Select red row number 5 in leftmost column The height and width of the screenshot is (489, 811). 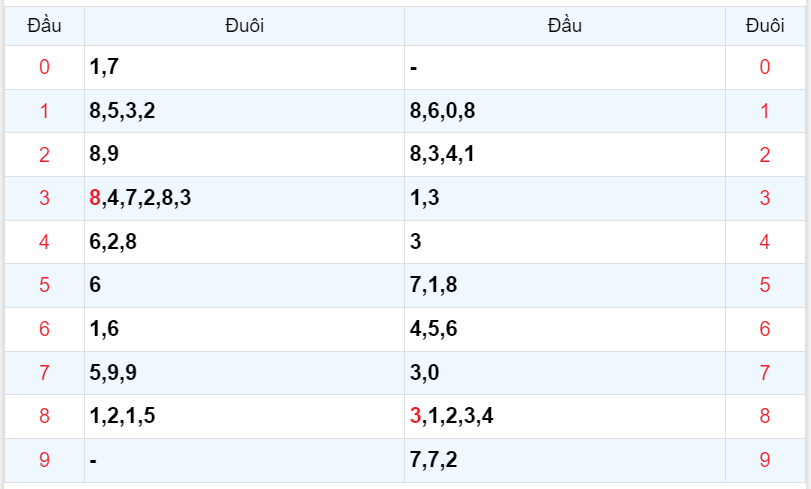(44, 285)
